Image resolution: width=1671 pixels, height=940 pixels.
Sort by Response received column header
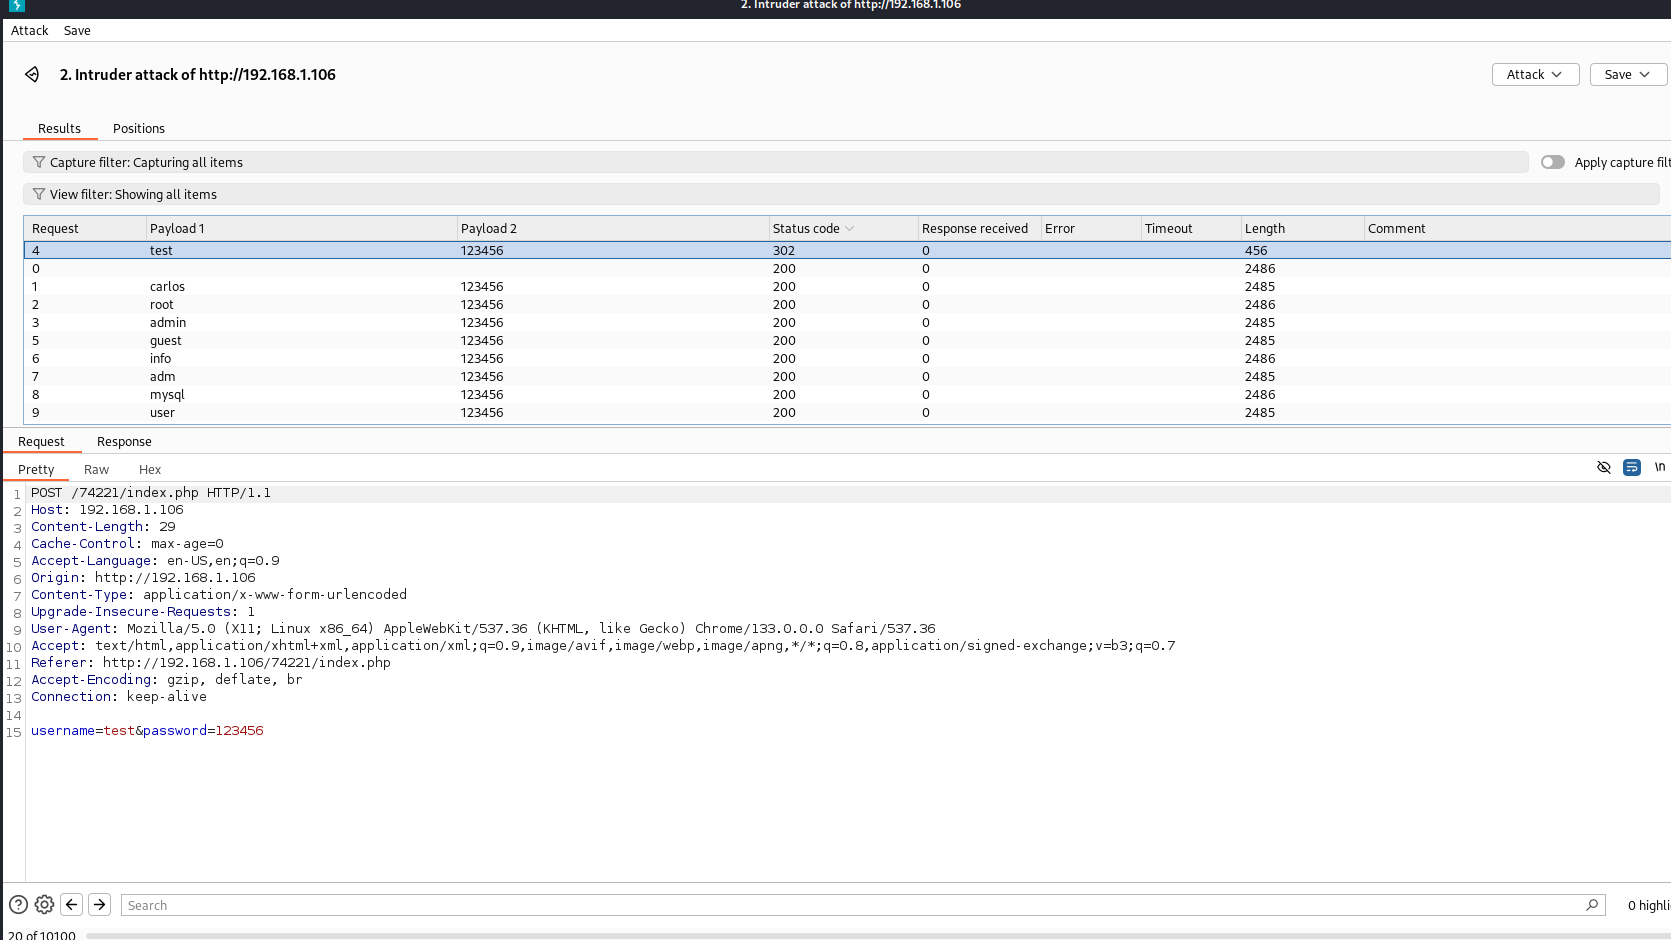pyautogui.click(x=979, y=229)
